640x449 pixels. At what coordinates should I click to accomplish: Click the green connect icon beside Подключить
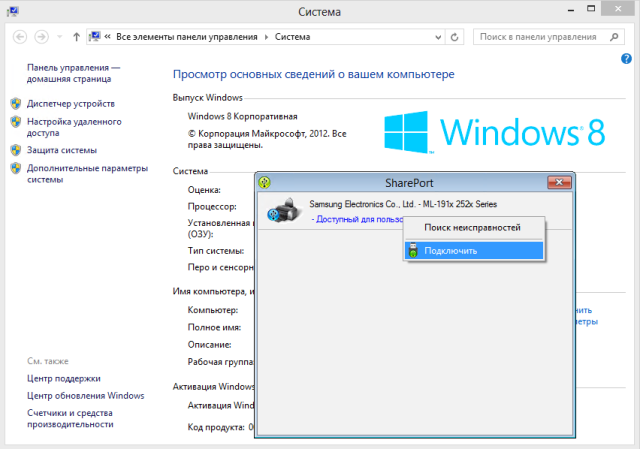(413, 250)
